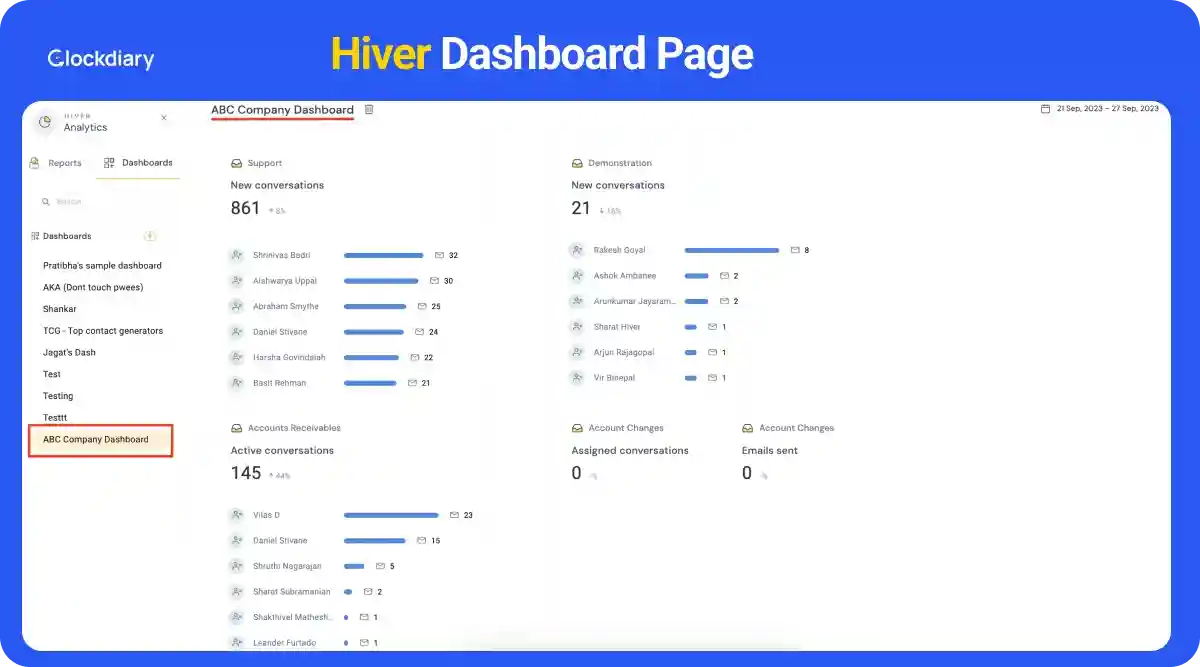Click the Support inbox icon
This screenshot has height=667, width=1200.
[x=236, y=163]
